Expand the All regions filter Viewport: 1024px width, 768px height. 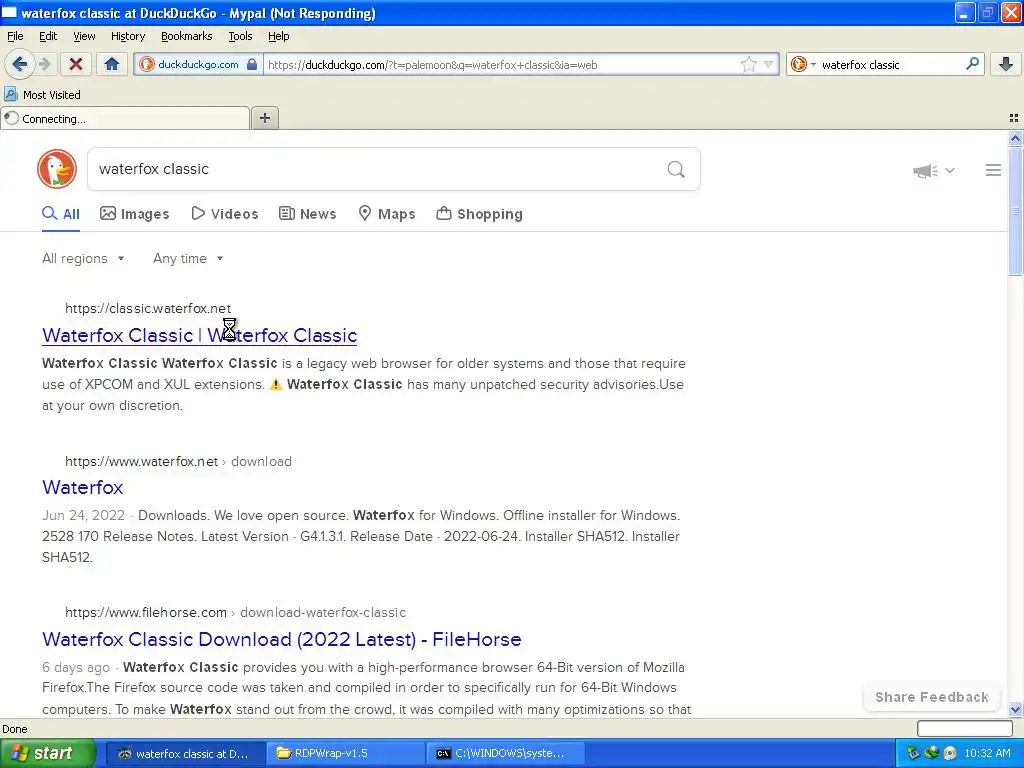click(x=83, y=259)
